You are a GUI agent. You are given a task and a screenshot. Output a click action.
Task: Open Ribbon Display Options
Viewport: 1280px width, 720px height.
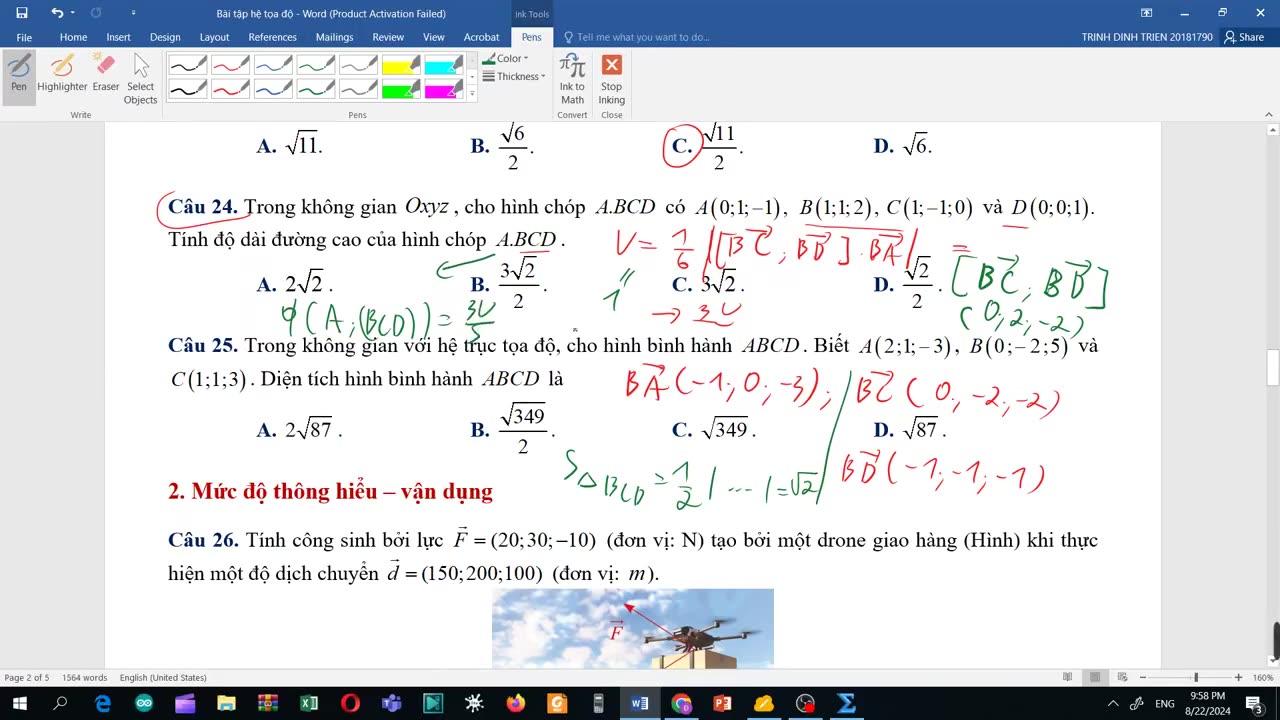click(1146, 13)
